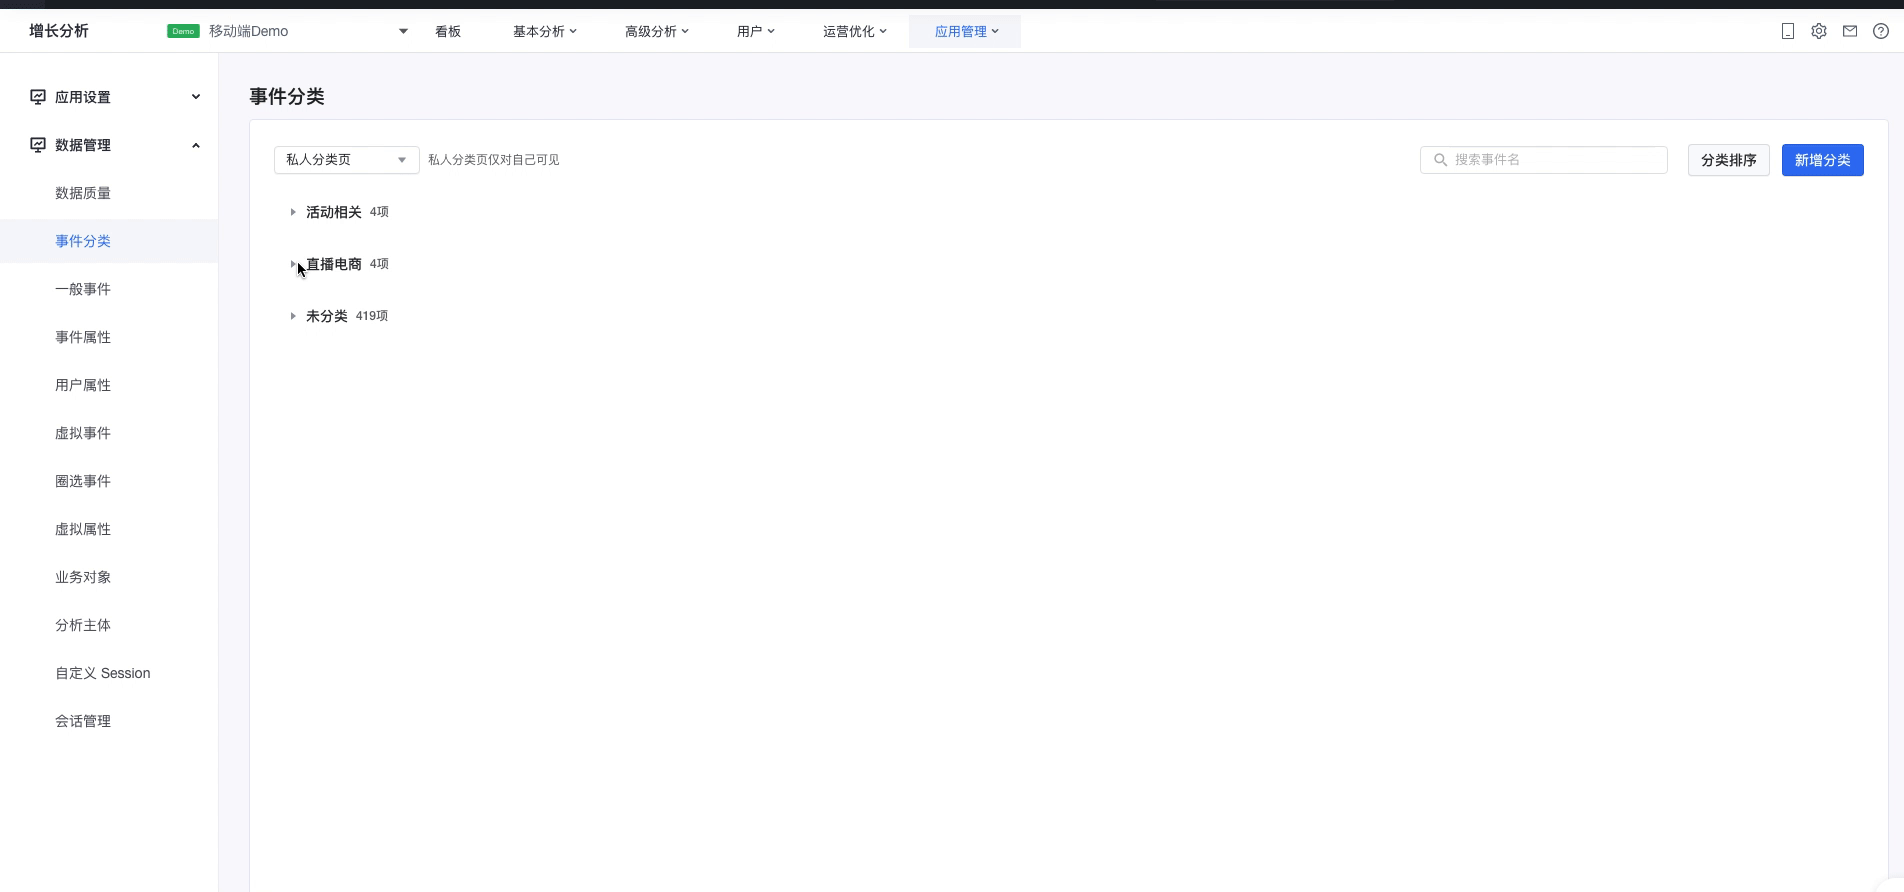This screenshot has width=1904, height=892.
Task: Select 事件分类 in the sidebar
Action: (x=108, y=241)
